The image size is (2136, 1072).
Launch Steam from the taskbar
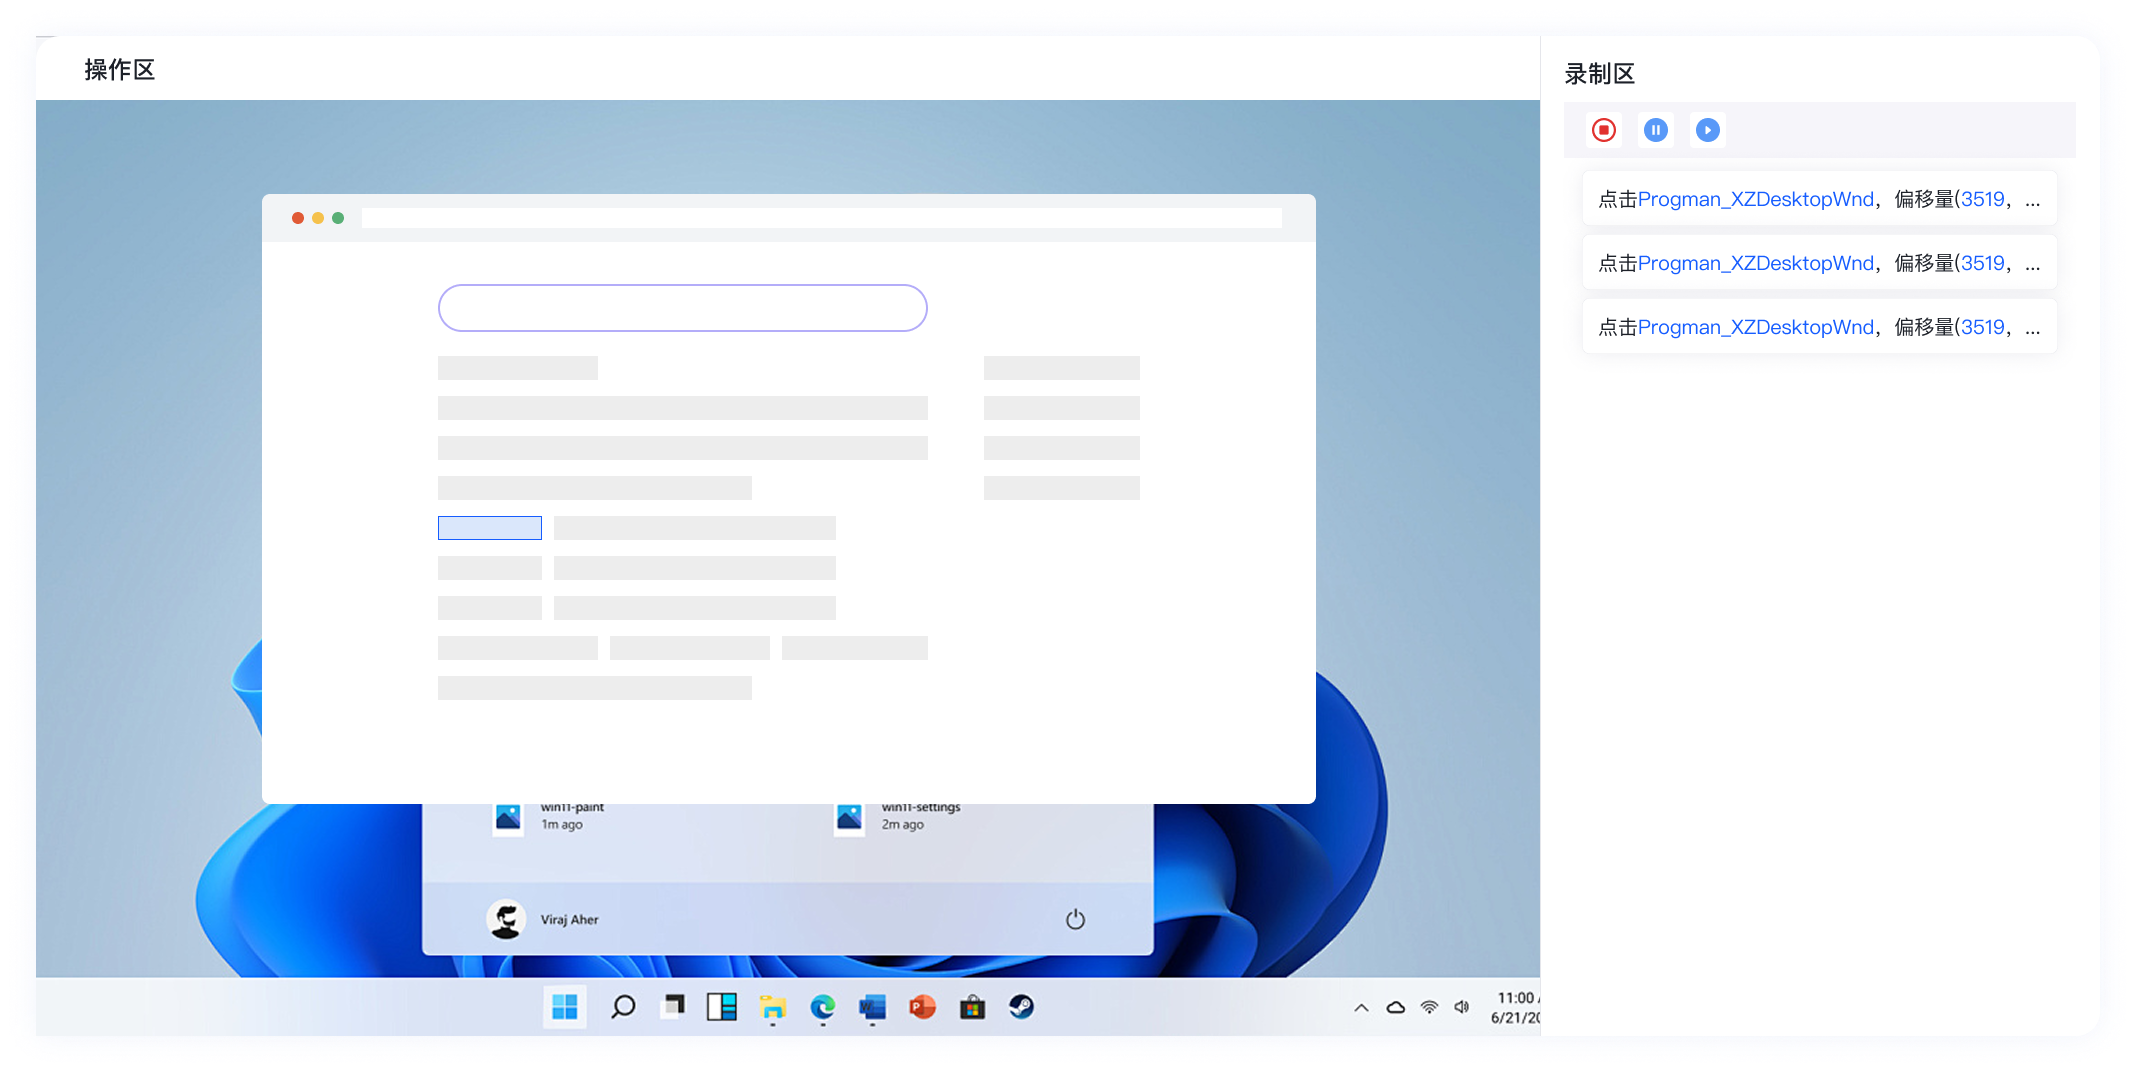(1021, 1007)
